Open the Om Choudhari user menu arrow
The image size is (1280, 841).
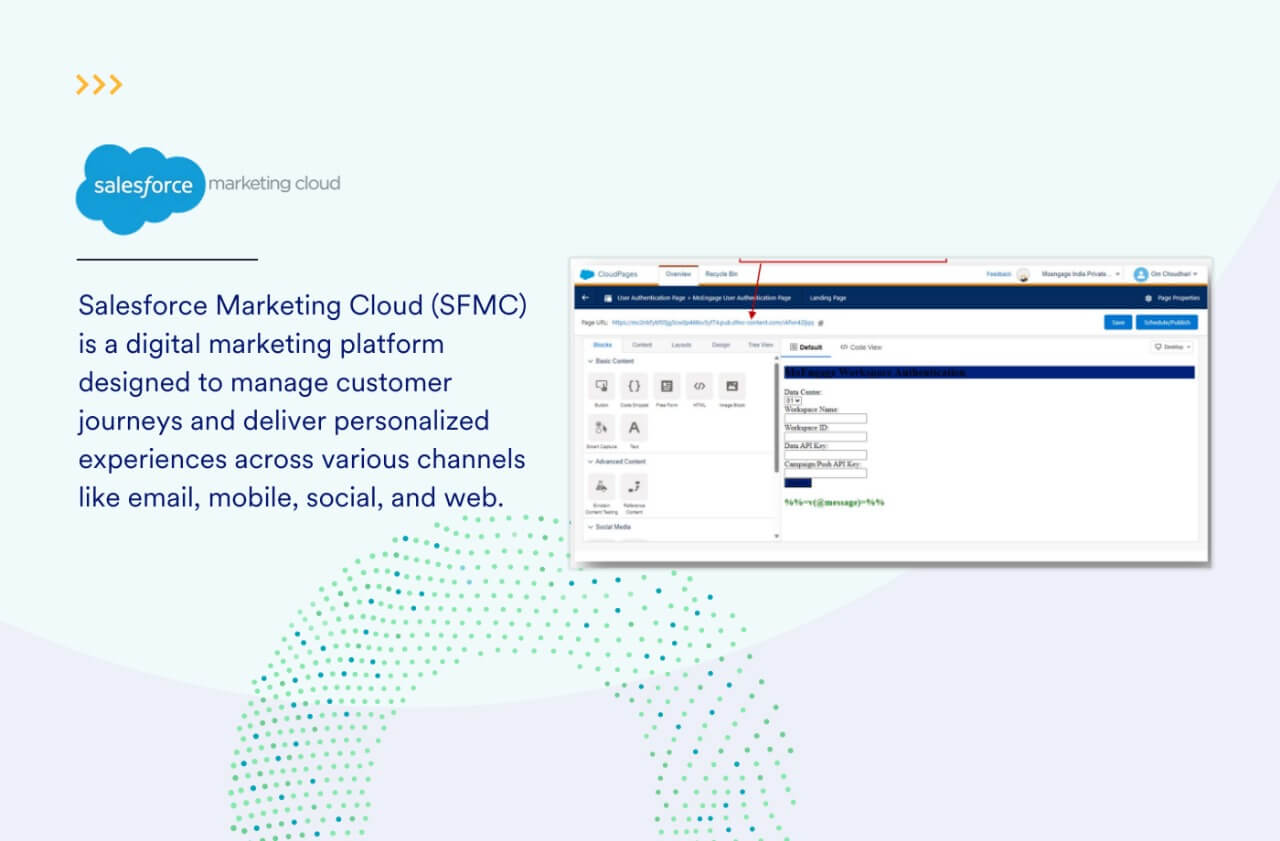[1195, 274]
